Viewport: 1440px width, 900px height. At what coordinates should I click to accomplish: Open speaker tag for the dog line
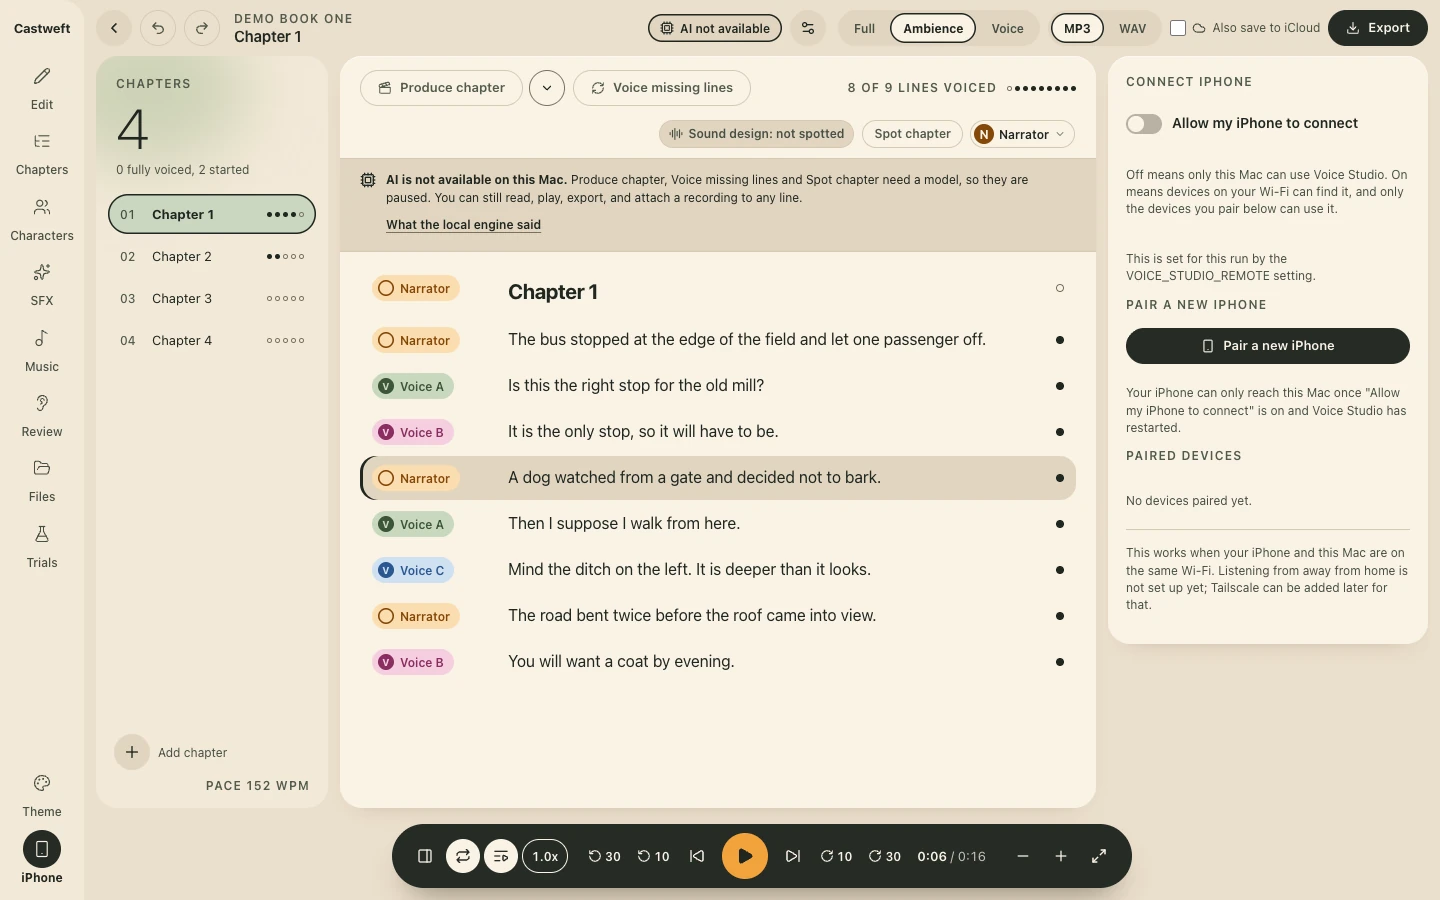click(x=416, y=478)
